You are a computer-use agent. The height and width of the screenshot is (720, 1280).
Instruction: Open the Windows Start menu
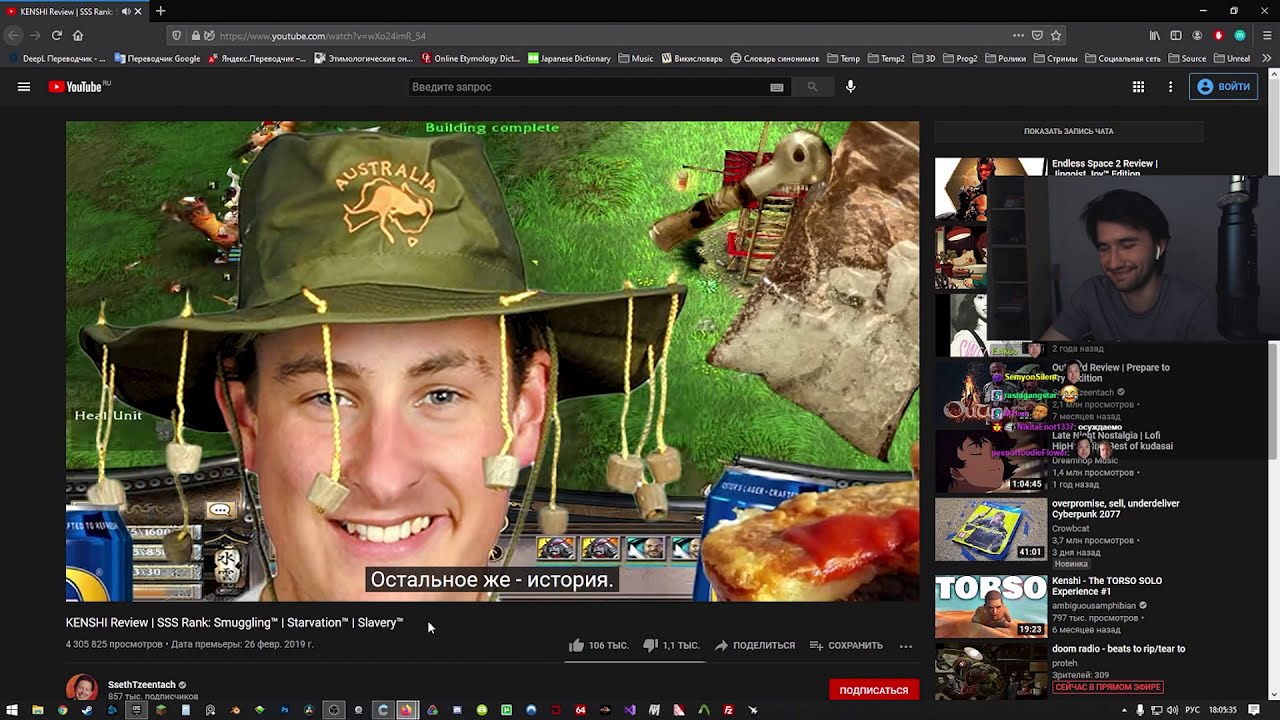[12, 710]
